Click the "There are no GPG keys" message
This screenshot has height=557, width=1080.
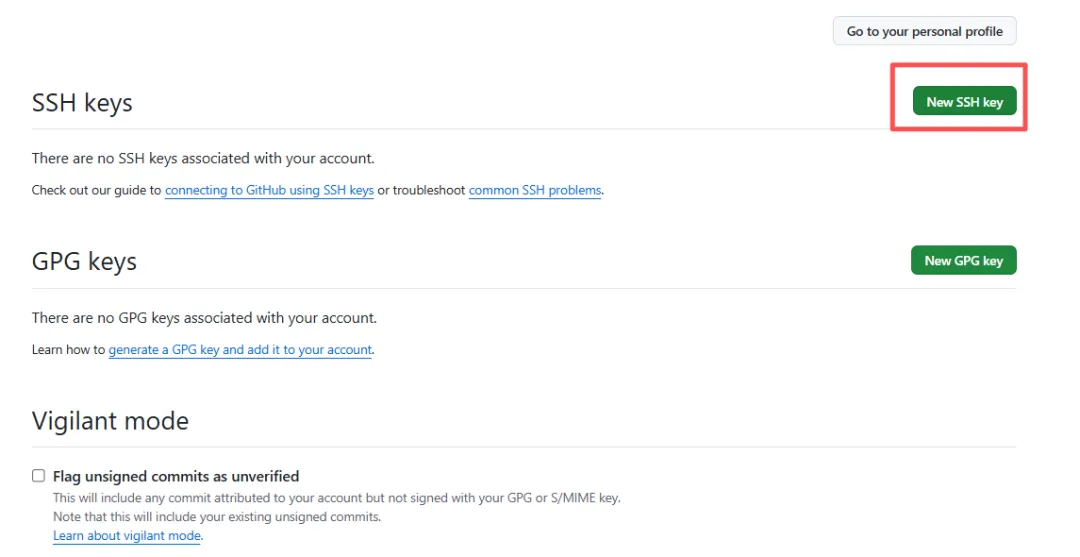click(204, 318)
